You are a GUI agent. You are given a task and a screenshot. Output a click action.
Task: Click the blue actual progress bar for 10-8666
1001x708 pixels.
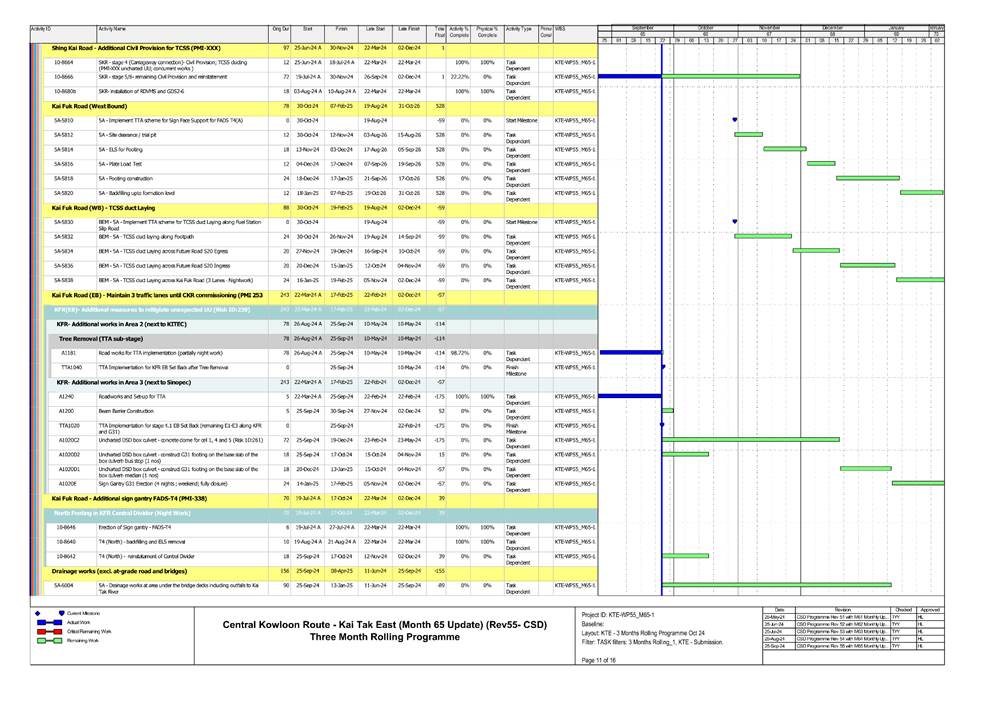pyautogui.click(x=630, y=76)
